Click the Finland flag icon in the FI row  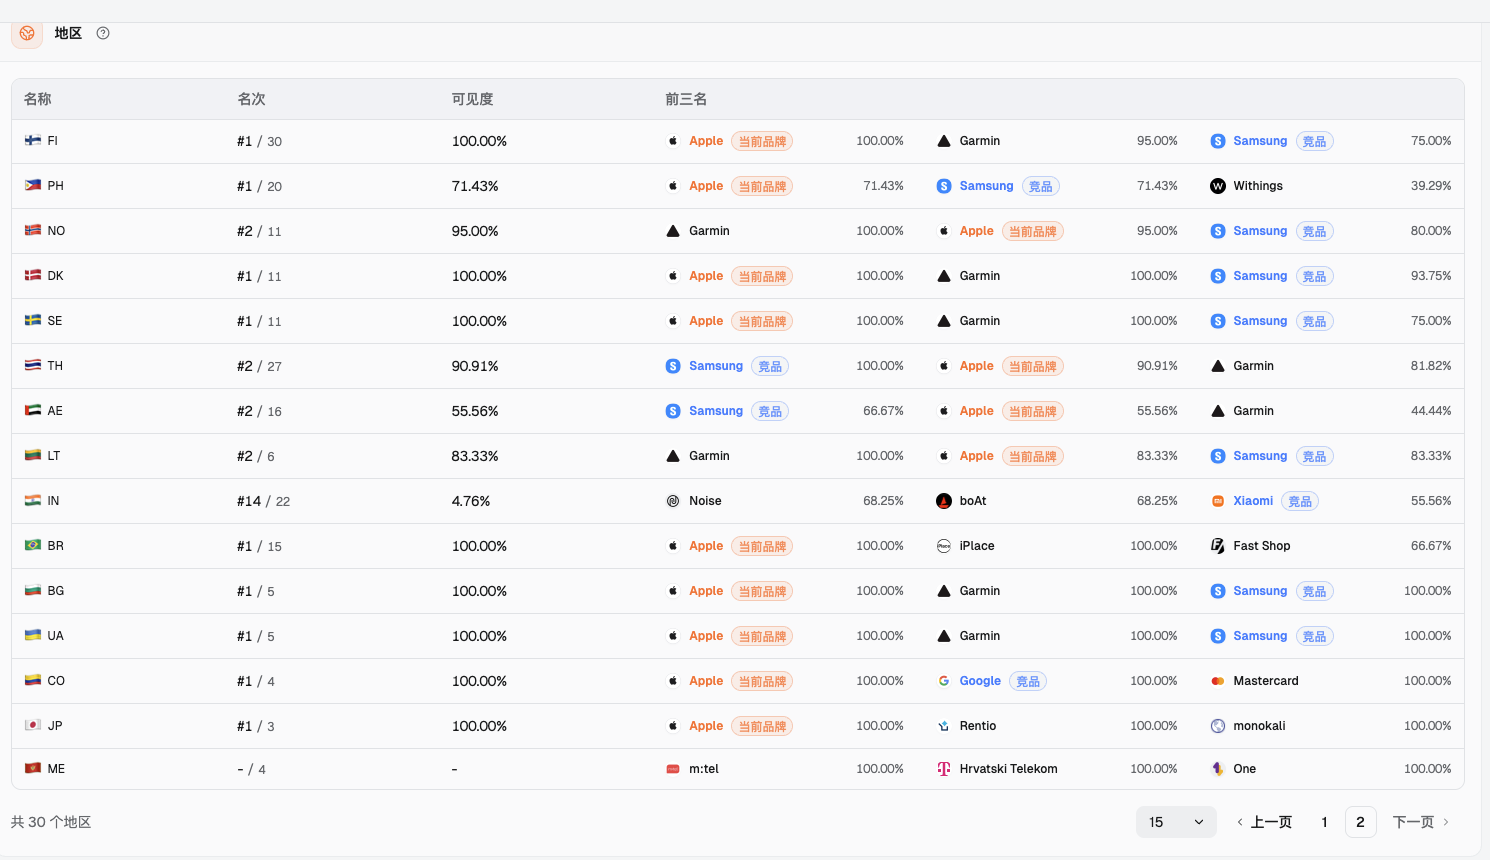33,141
